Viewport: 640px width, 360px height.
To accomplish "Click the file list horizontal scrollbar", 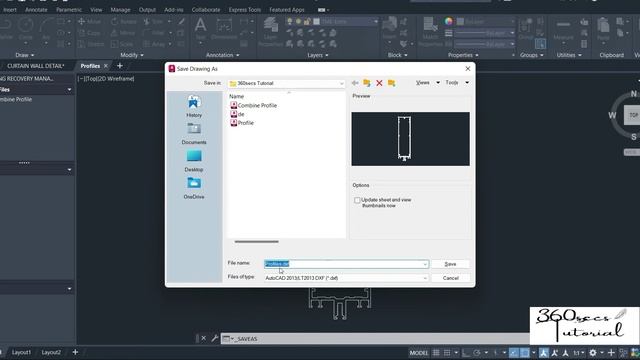I will [256, 242].
